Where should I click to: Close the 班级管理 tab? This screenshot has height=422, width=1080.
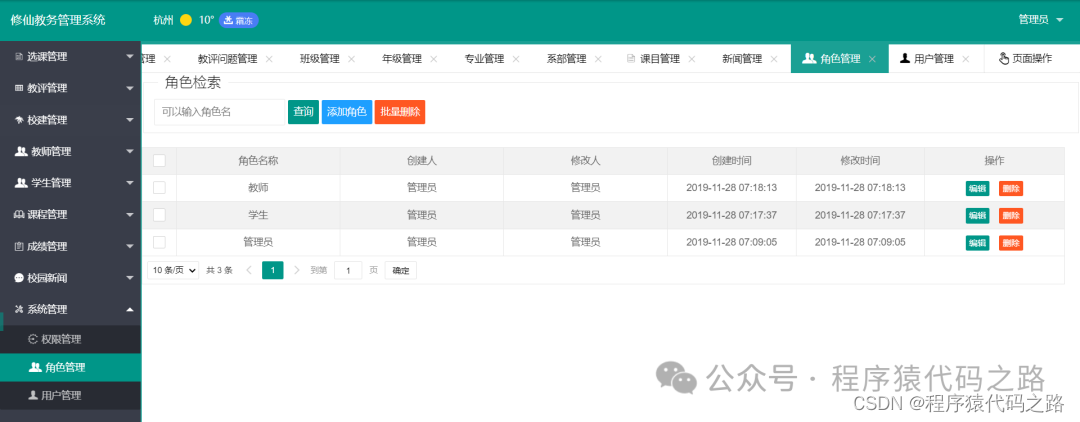pyautogui.click(x=351, y=59)
